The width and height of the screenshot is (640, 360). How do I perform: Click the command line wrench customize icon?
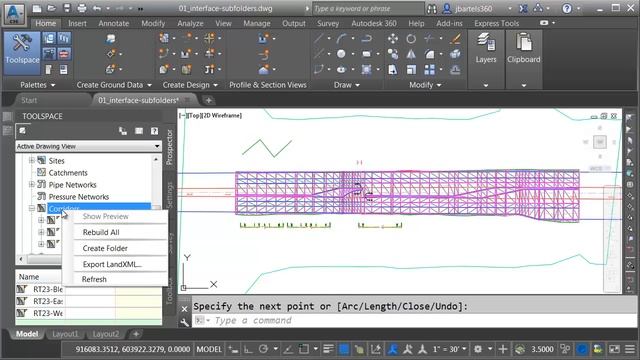click(x=184, y=322)
